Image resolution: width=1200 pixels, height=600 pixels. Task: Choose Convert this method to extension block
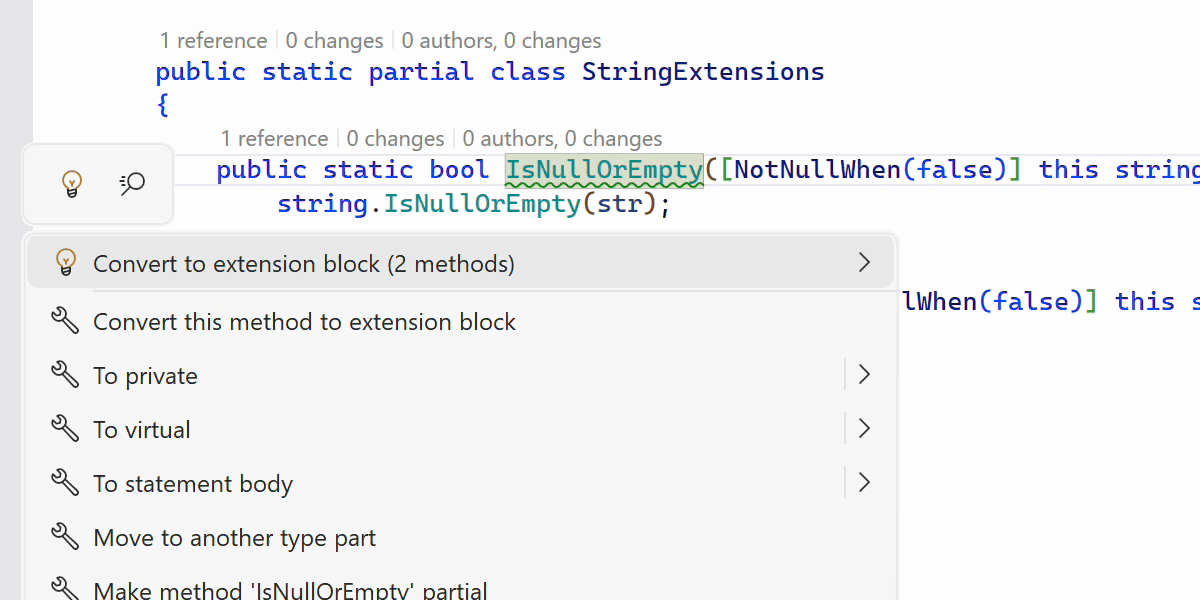tap(304, 322)
